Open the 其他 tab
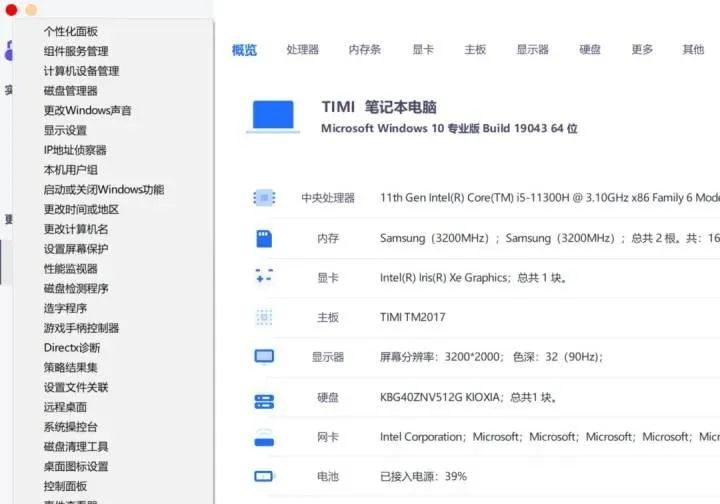The image size is (720, 504). coord(693,49)
